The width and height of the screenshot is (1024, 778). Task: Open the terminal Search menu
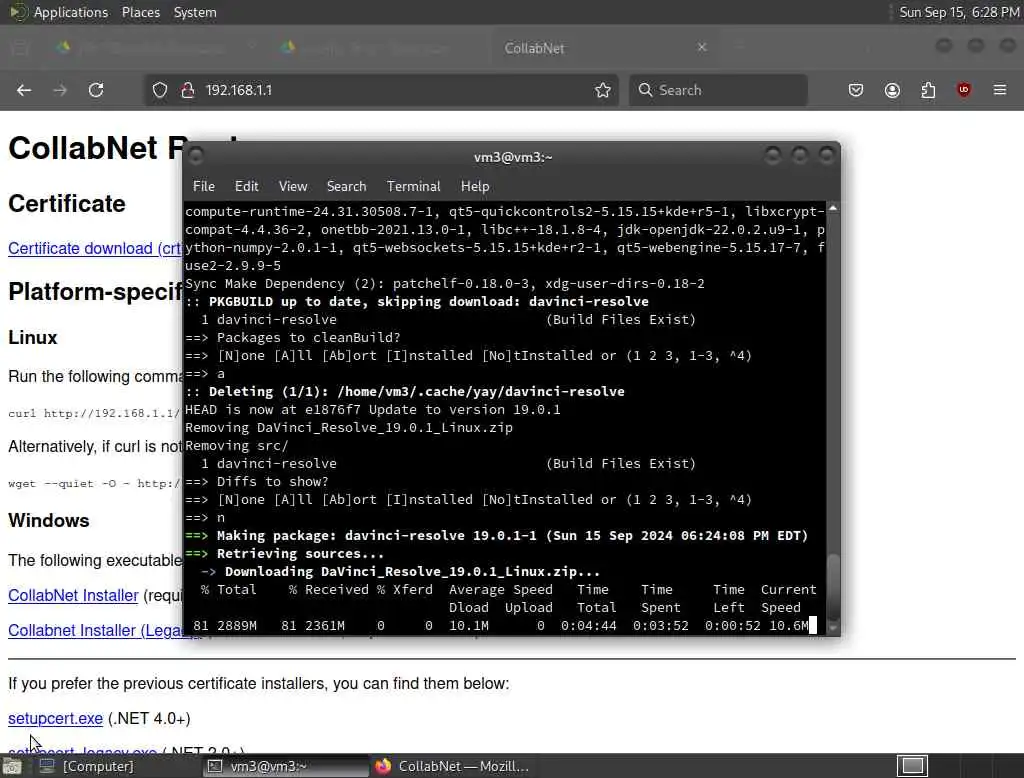[x=346, y=186]
